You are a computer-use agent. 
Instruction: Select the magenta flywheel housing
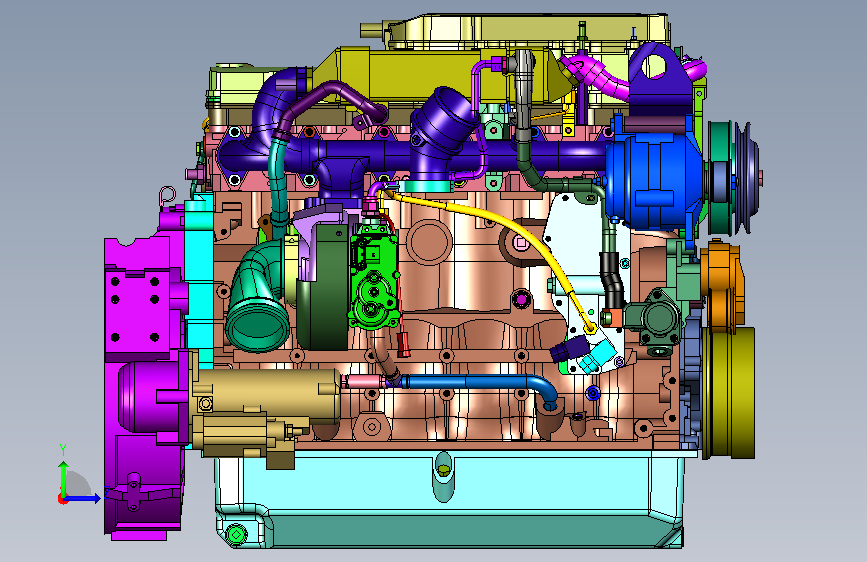144,387
